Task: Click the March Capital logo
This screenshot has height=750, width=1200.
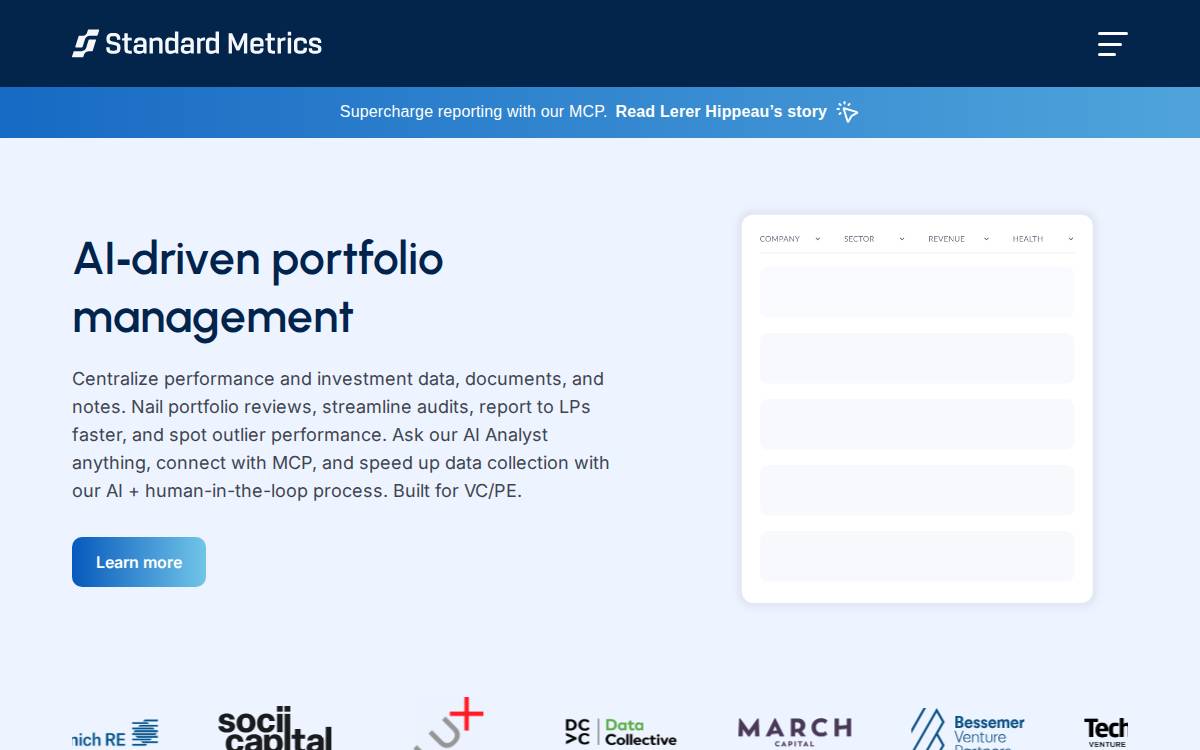Action: (x=795, y=731)
